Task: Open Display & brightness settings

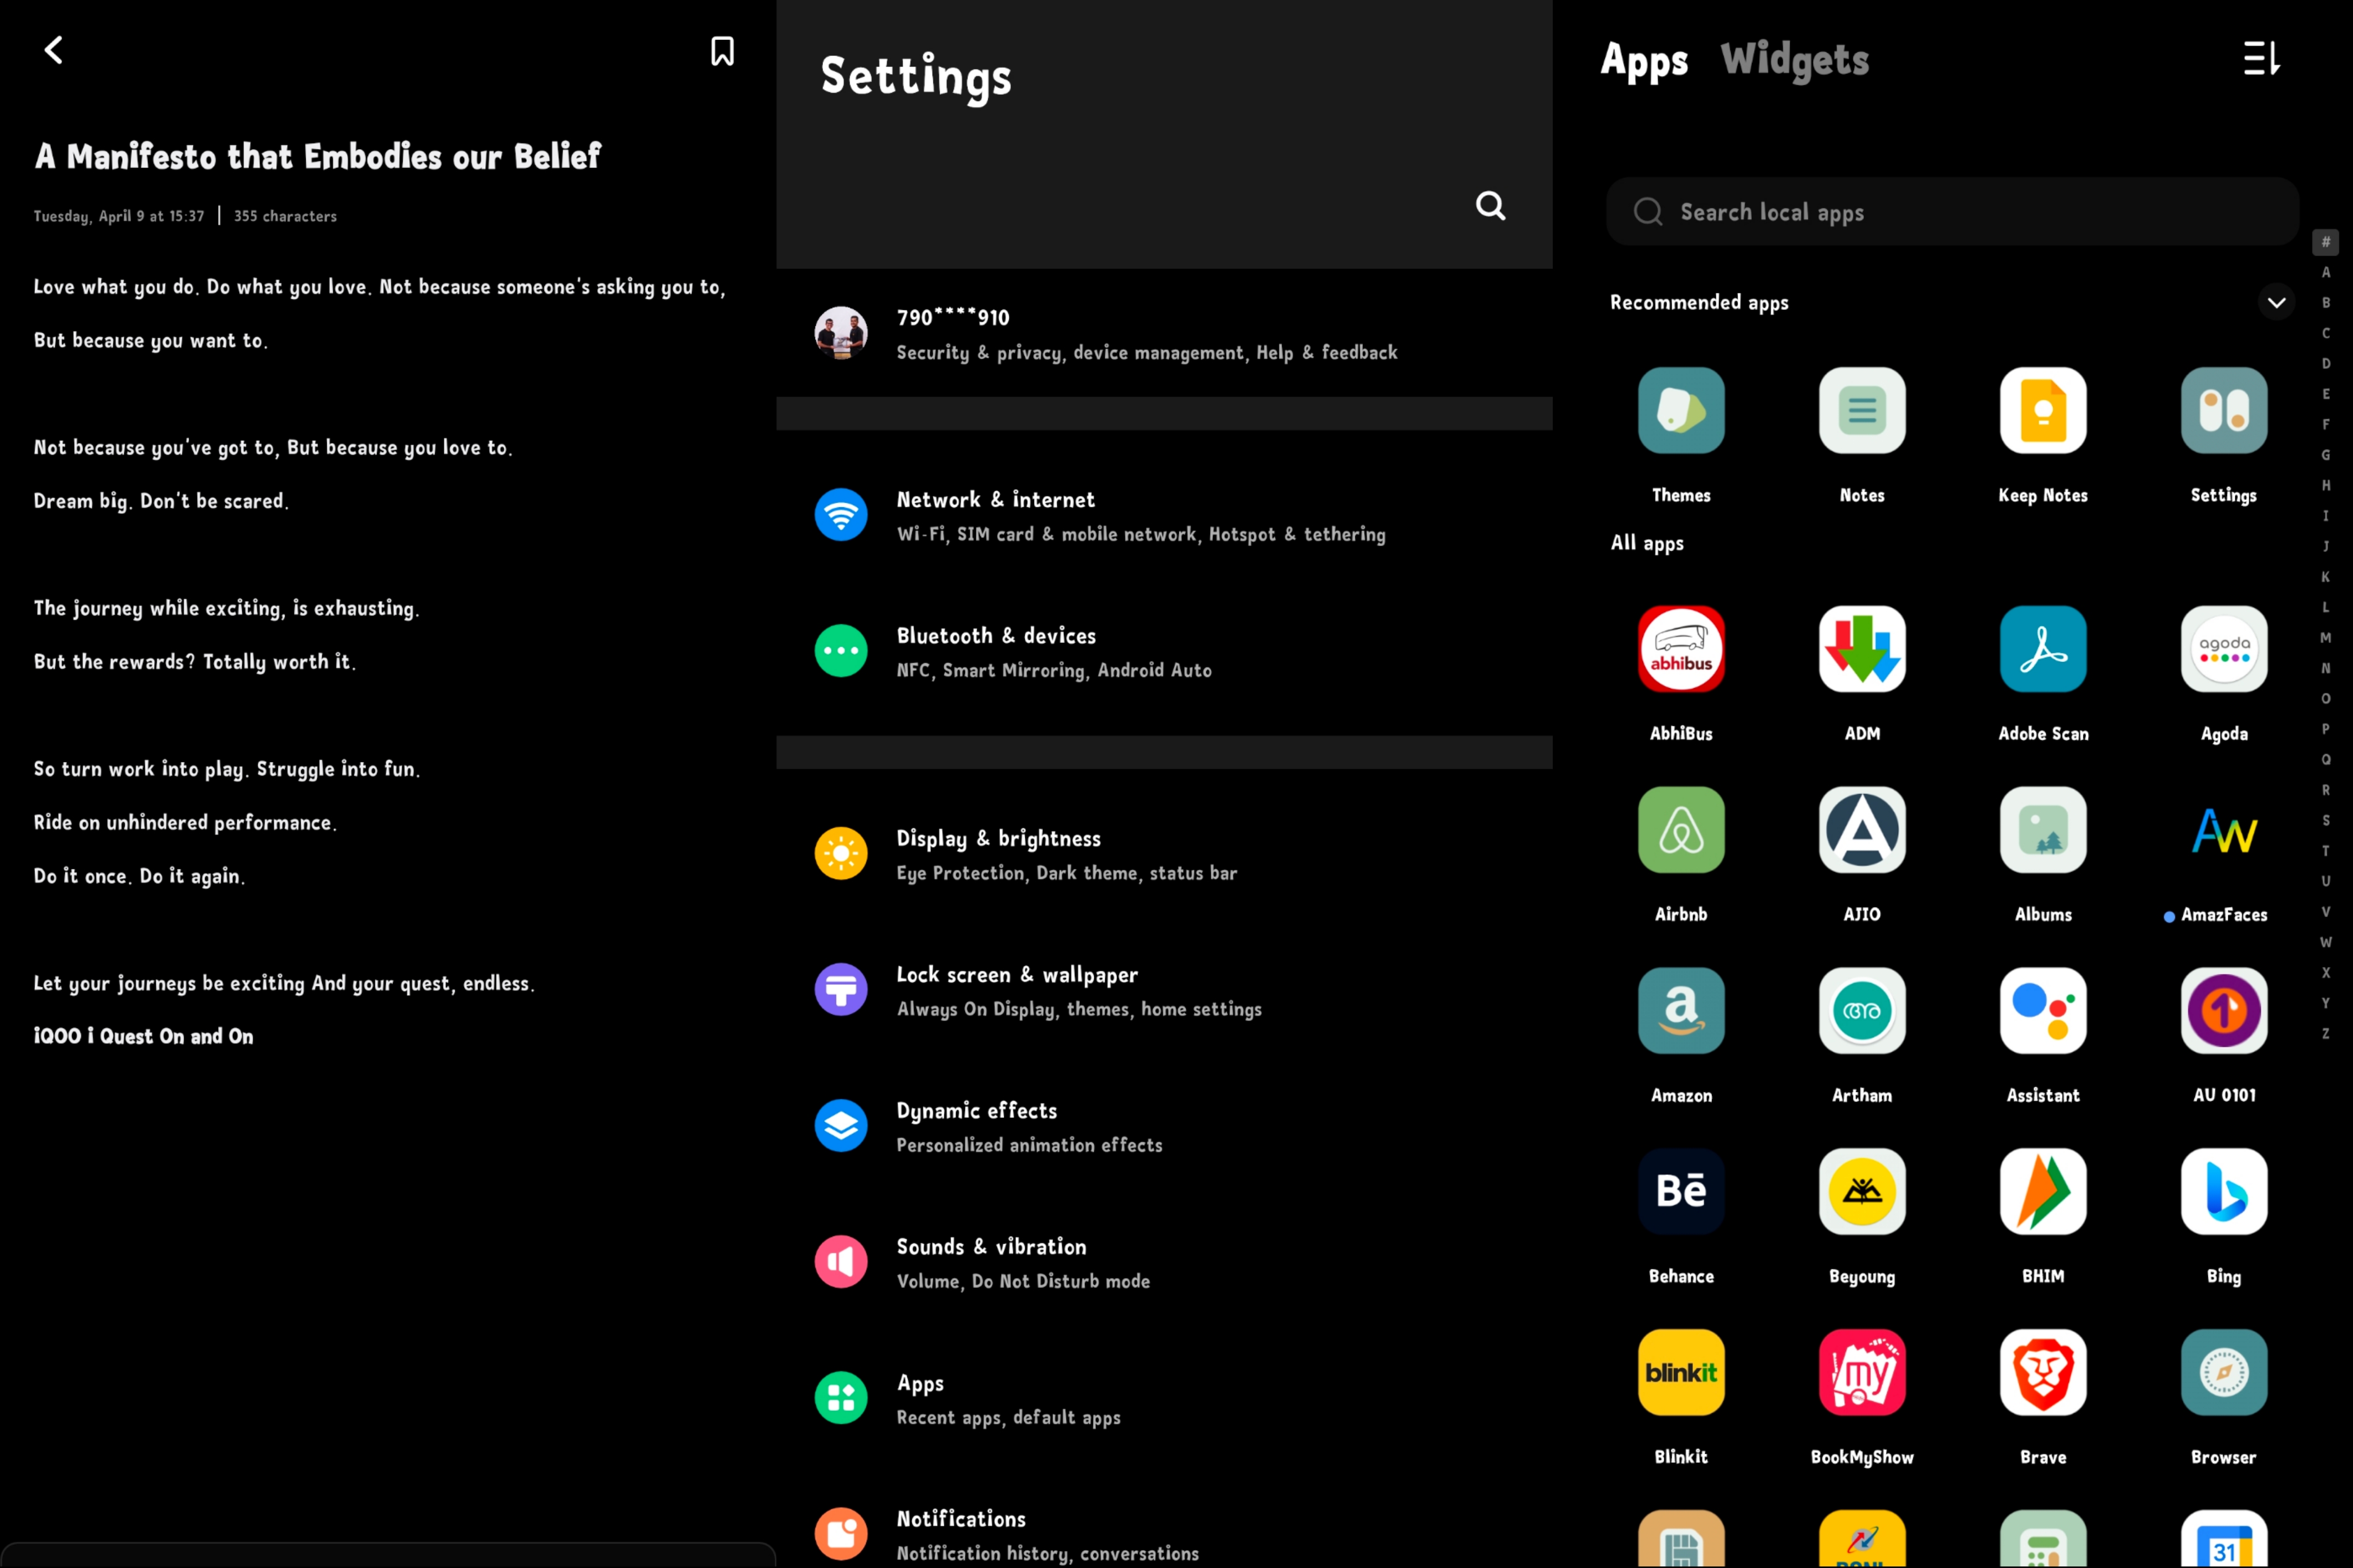Action: [1066, 855]
